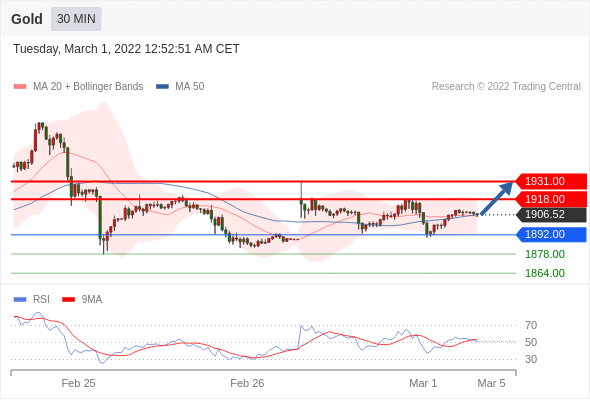Toggle the RSI legend marker

20,300
